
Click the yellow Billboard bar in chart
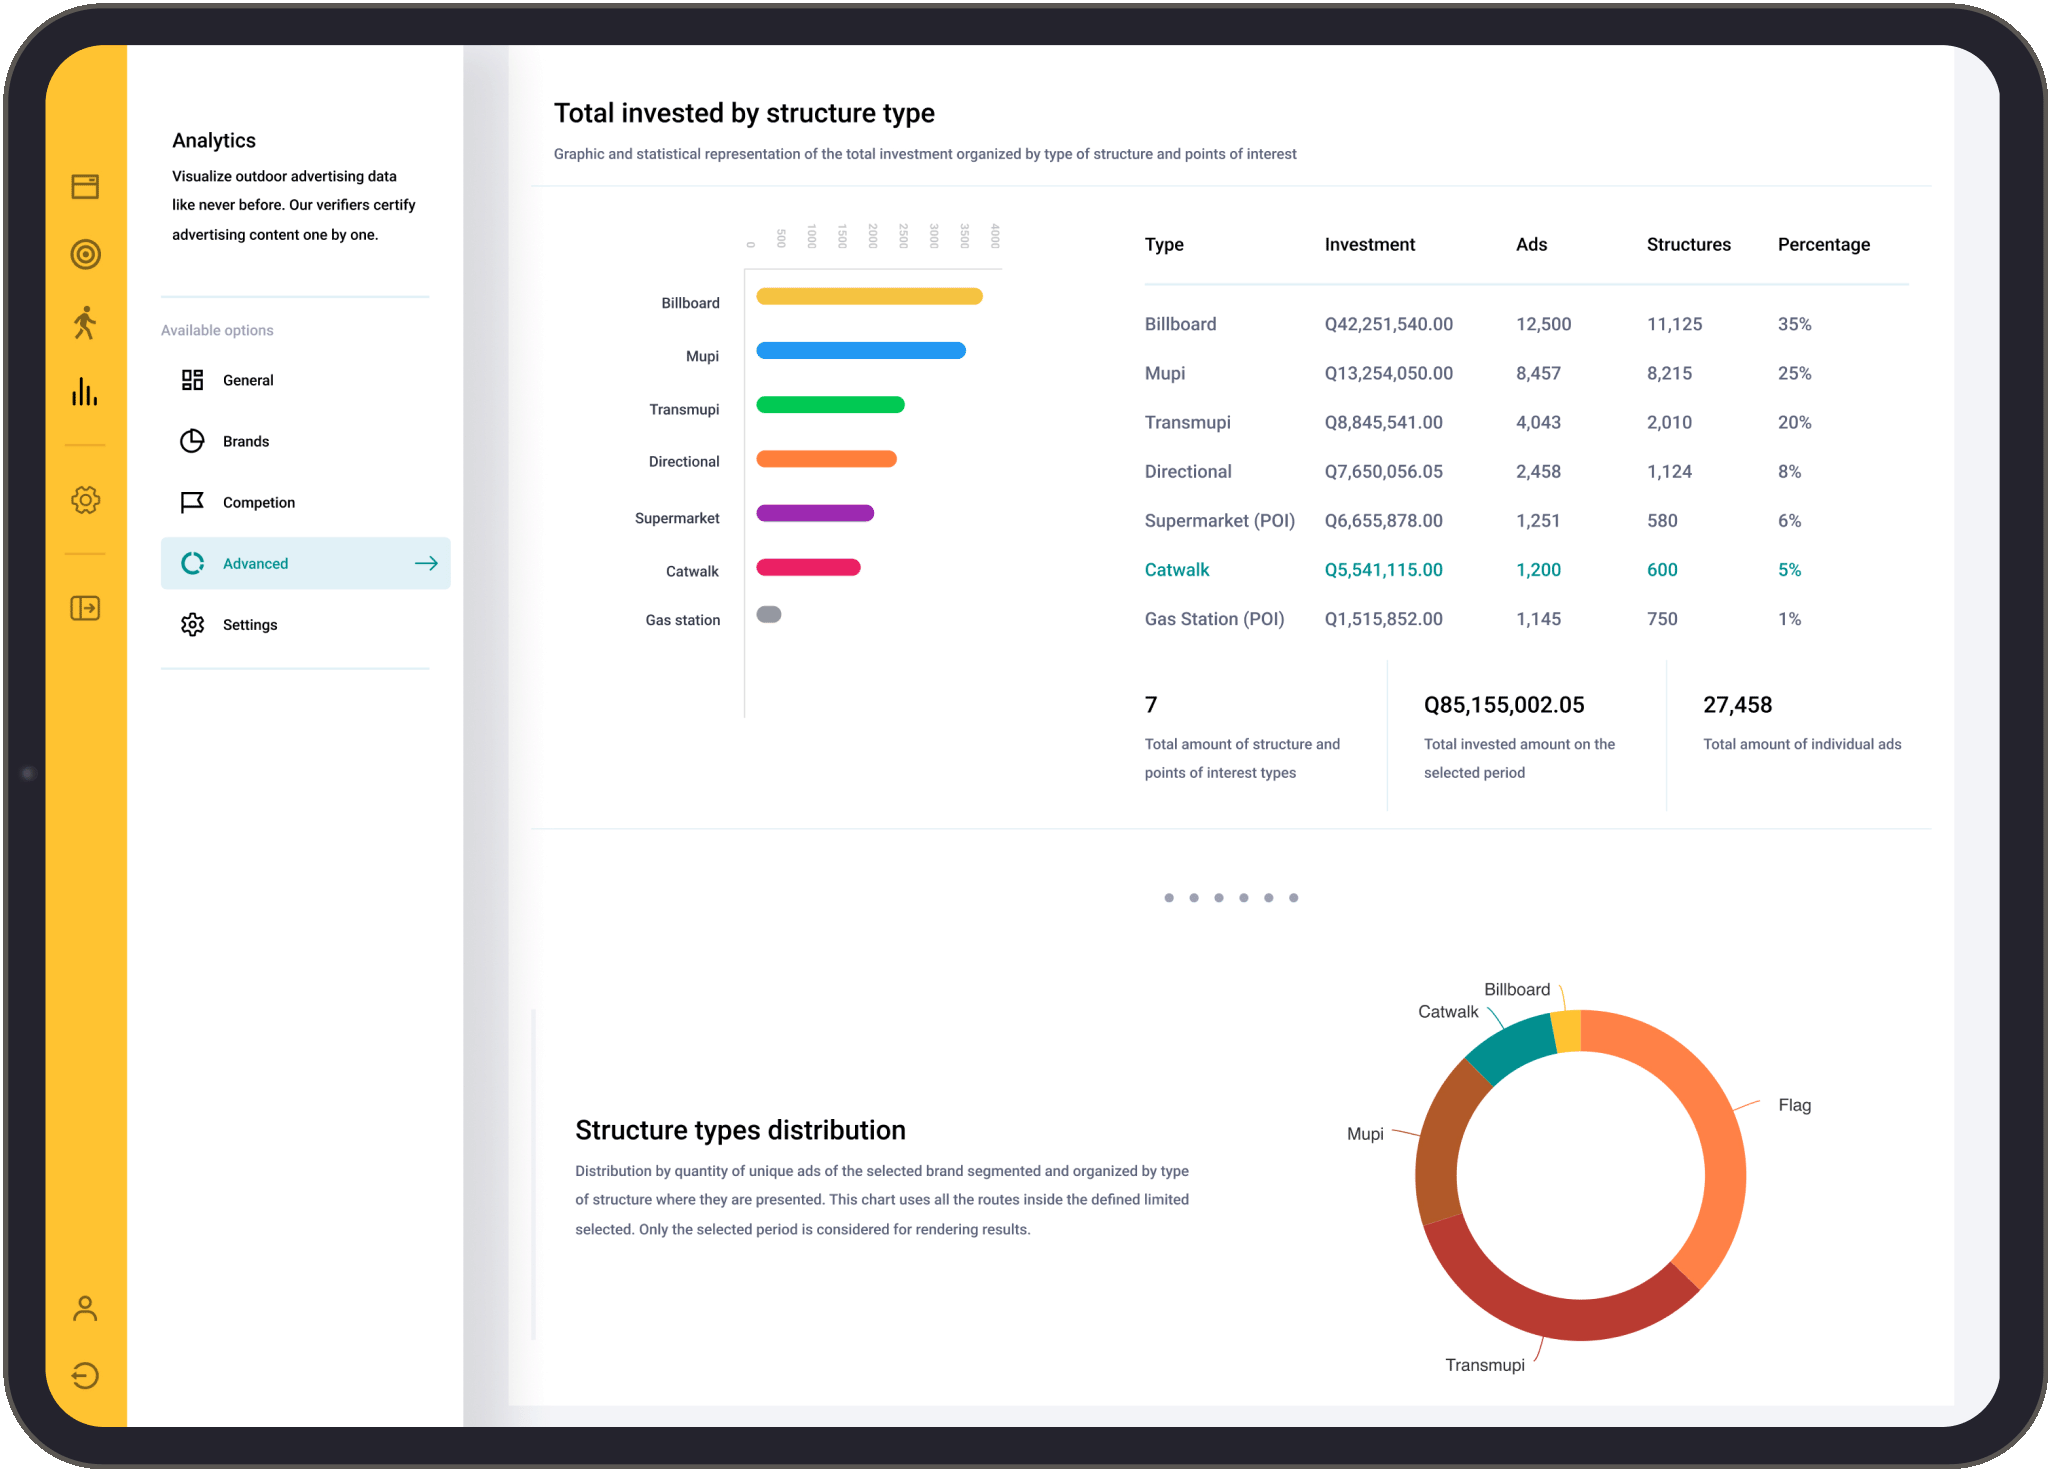pyautogui.click(x=868, y=296)
